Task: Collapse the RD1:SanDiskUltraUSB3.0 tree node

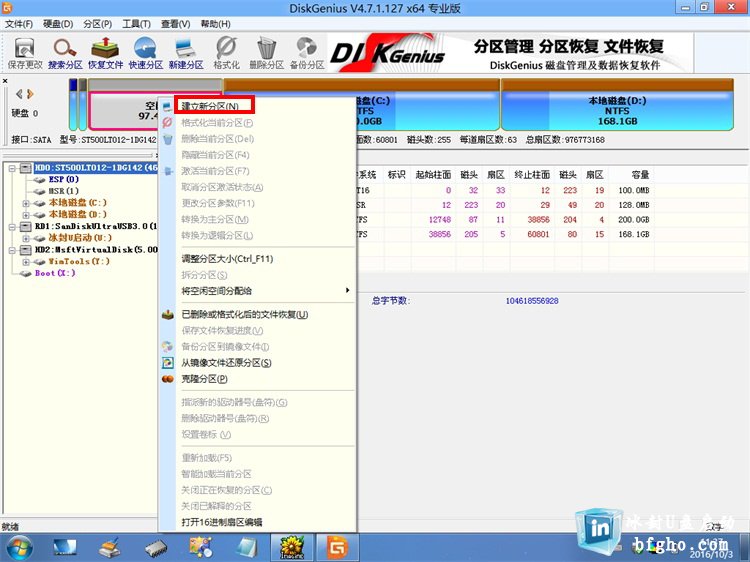Action: 12,226
